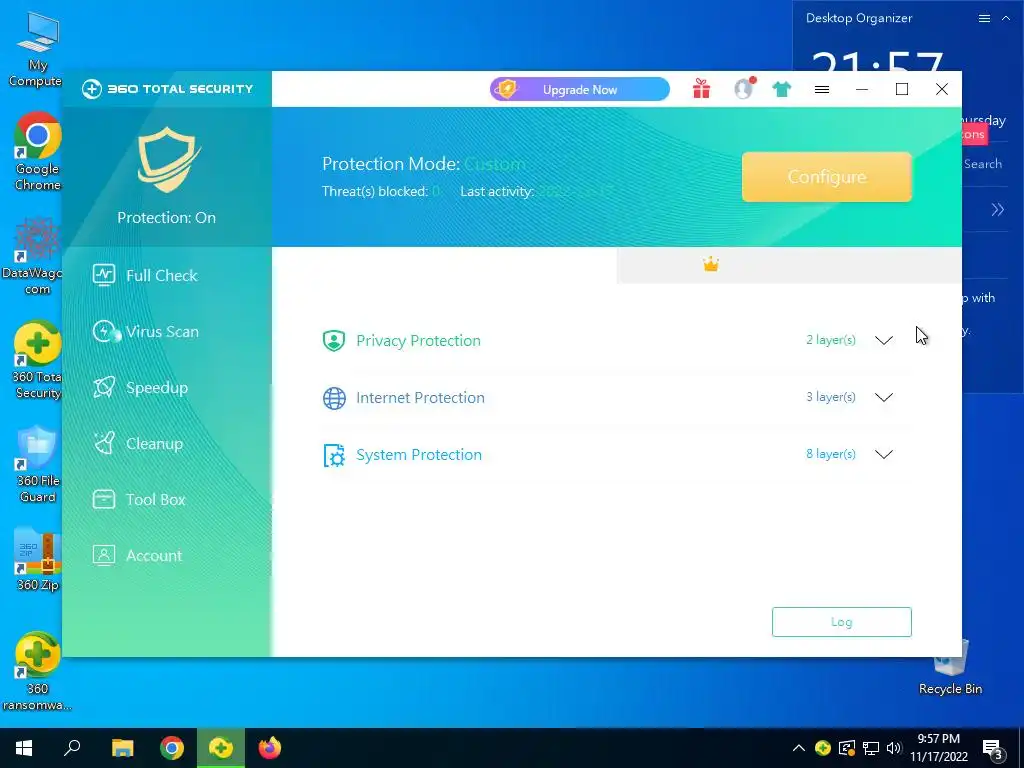Maximize the 360 Total Security window
The image size is (1024, 768).
(902, 89)
